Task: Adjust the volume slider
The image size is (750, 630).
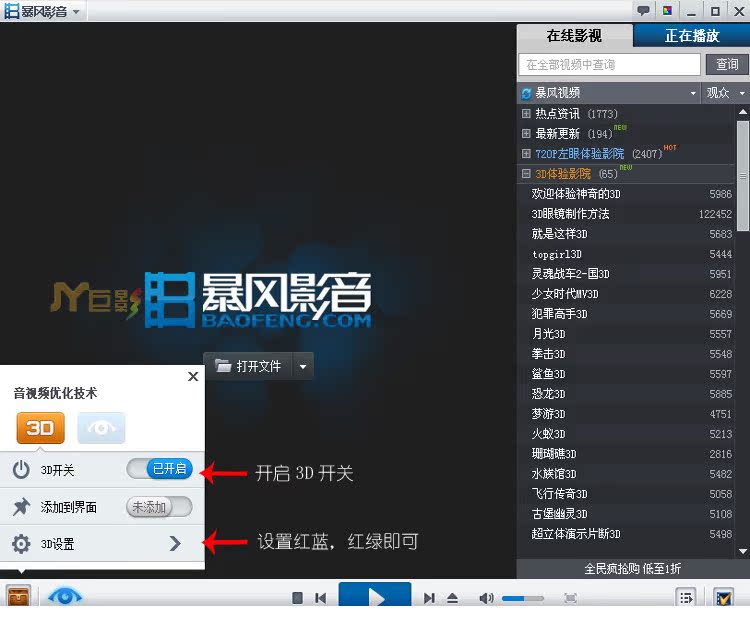Action: pos(522,598)
